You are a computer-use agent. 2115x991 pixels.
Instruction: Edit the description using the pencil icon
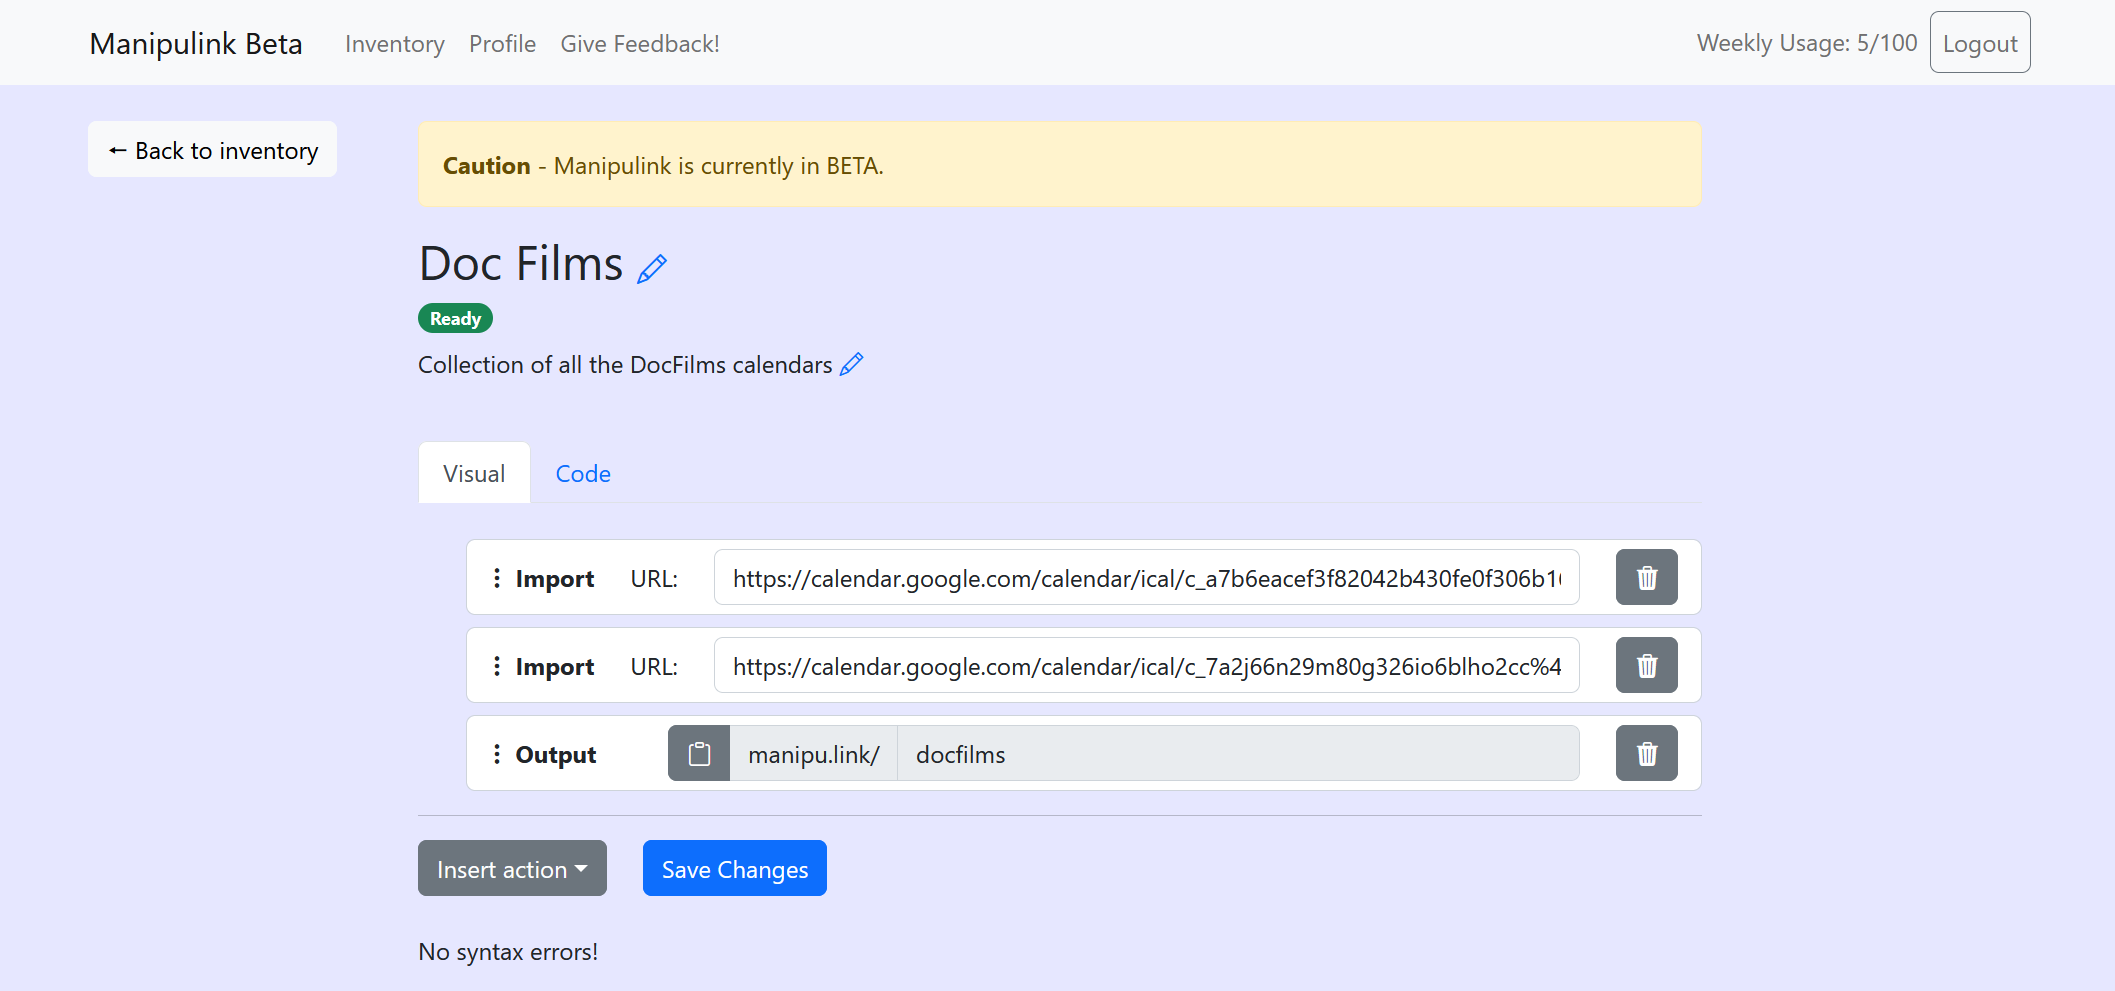tap(851, 364)
